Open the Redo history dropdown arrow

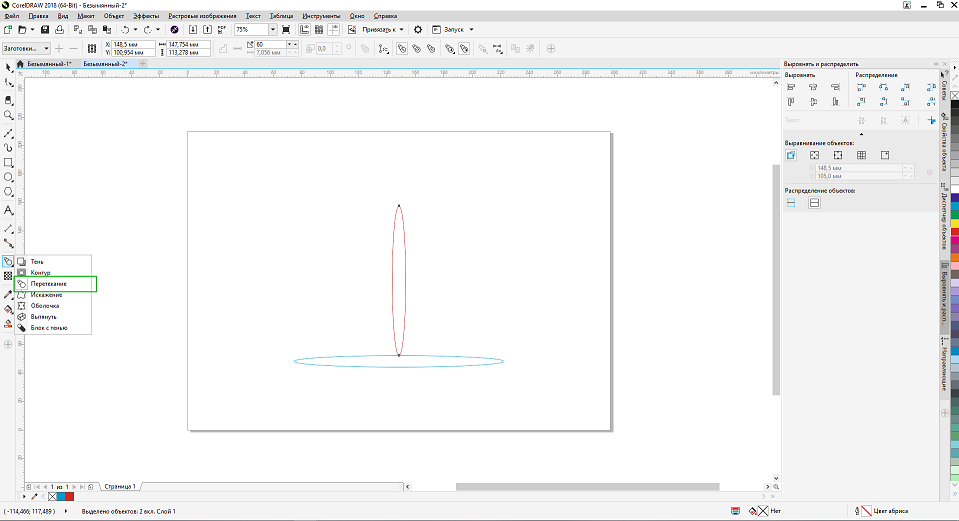coord(158,29)
